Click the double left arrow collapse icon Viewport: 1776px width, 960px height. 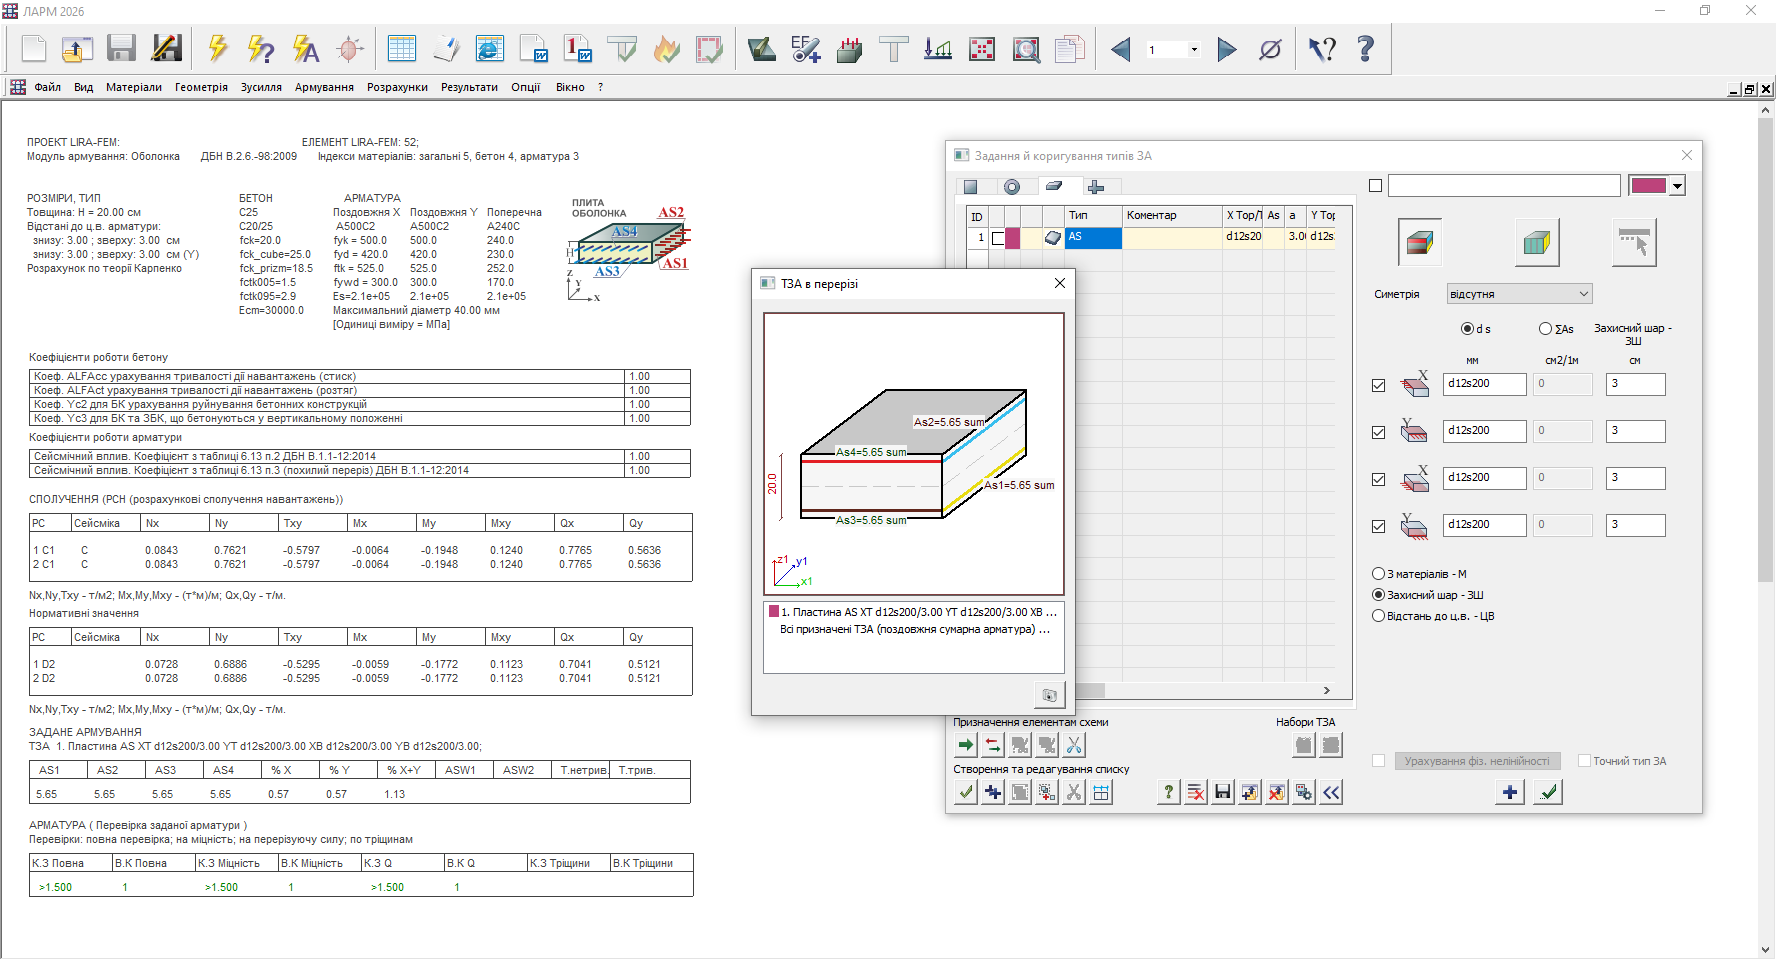click(1331, 793)
